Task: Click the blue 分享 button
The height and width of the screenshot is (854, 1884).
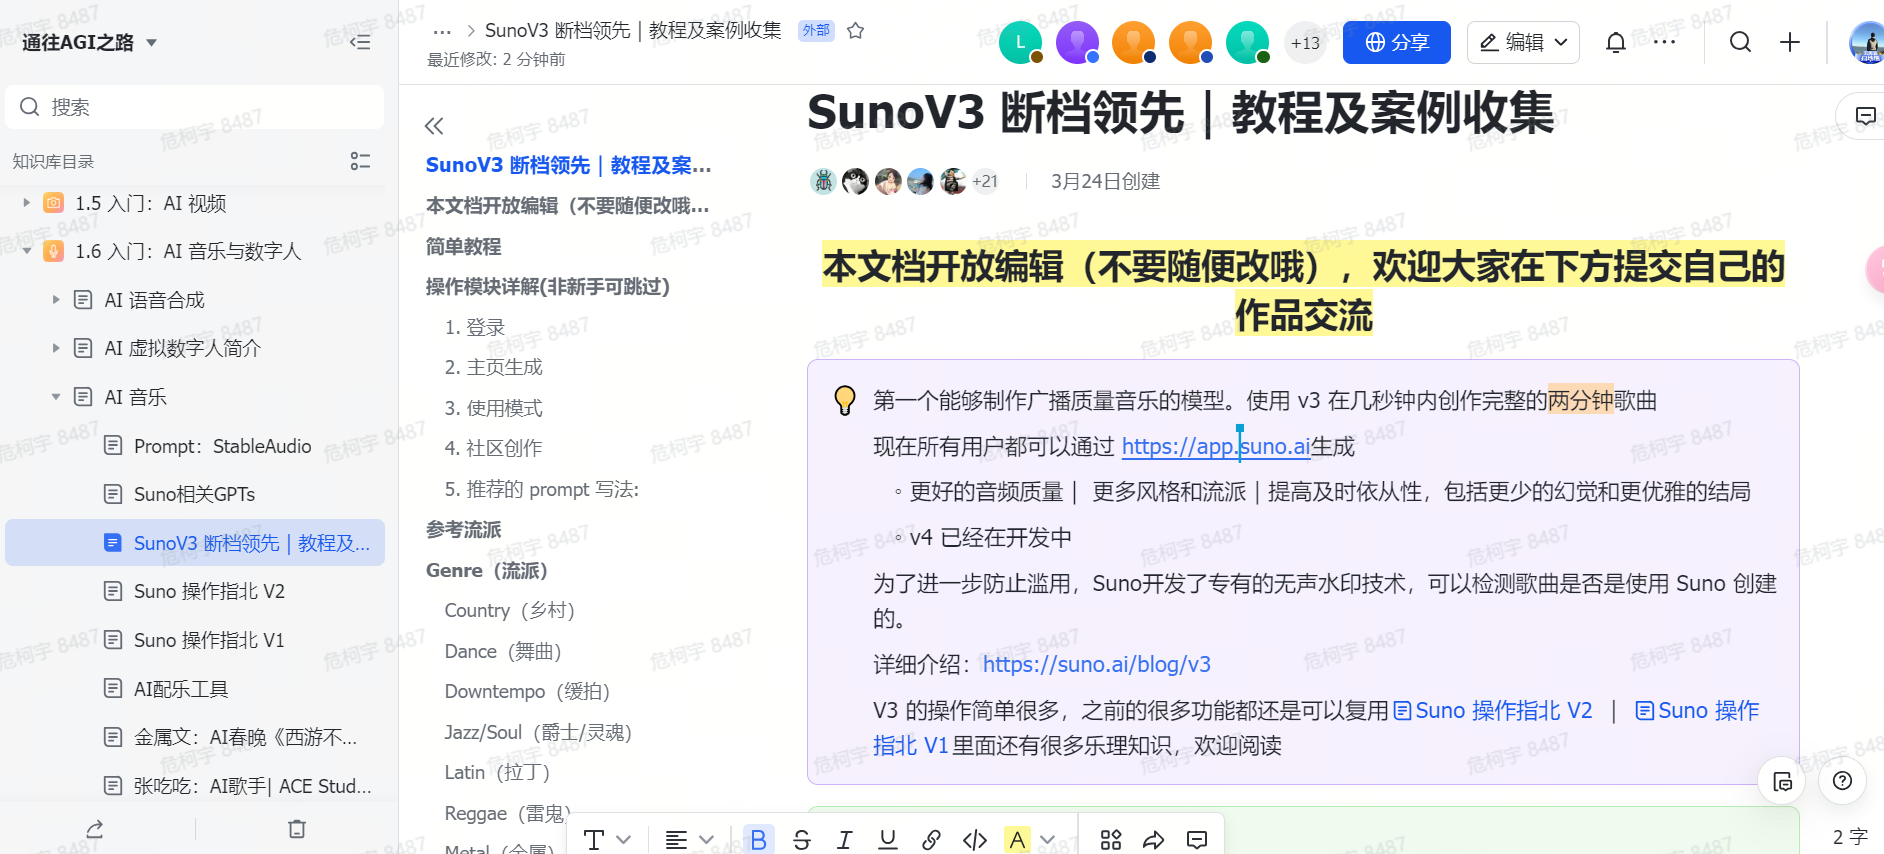Action: tap(1396, 42)
